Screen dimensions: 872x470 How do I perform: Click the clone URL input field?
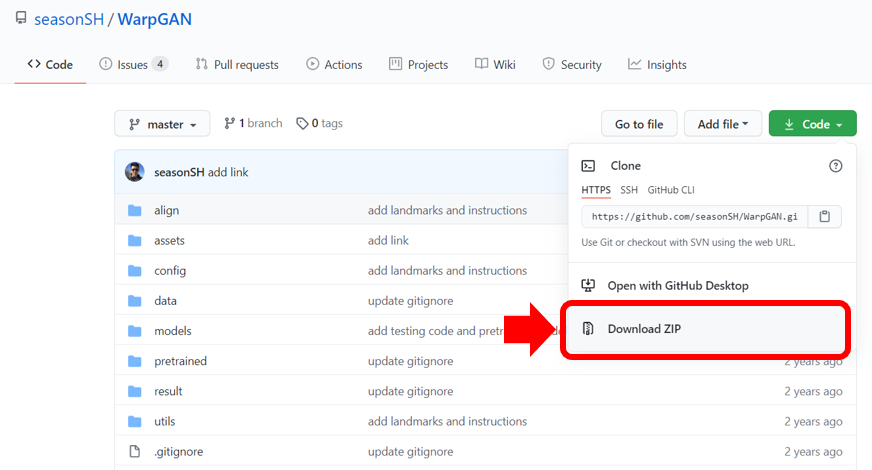pyautogui.click(x=695, y=216)
